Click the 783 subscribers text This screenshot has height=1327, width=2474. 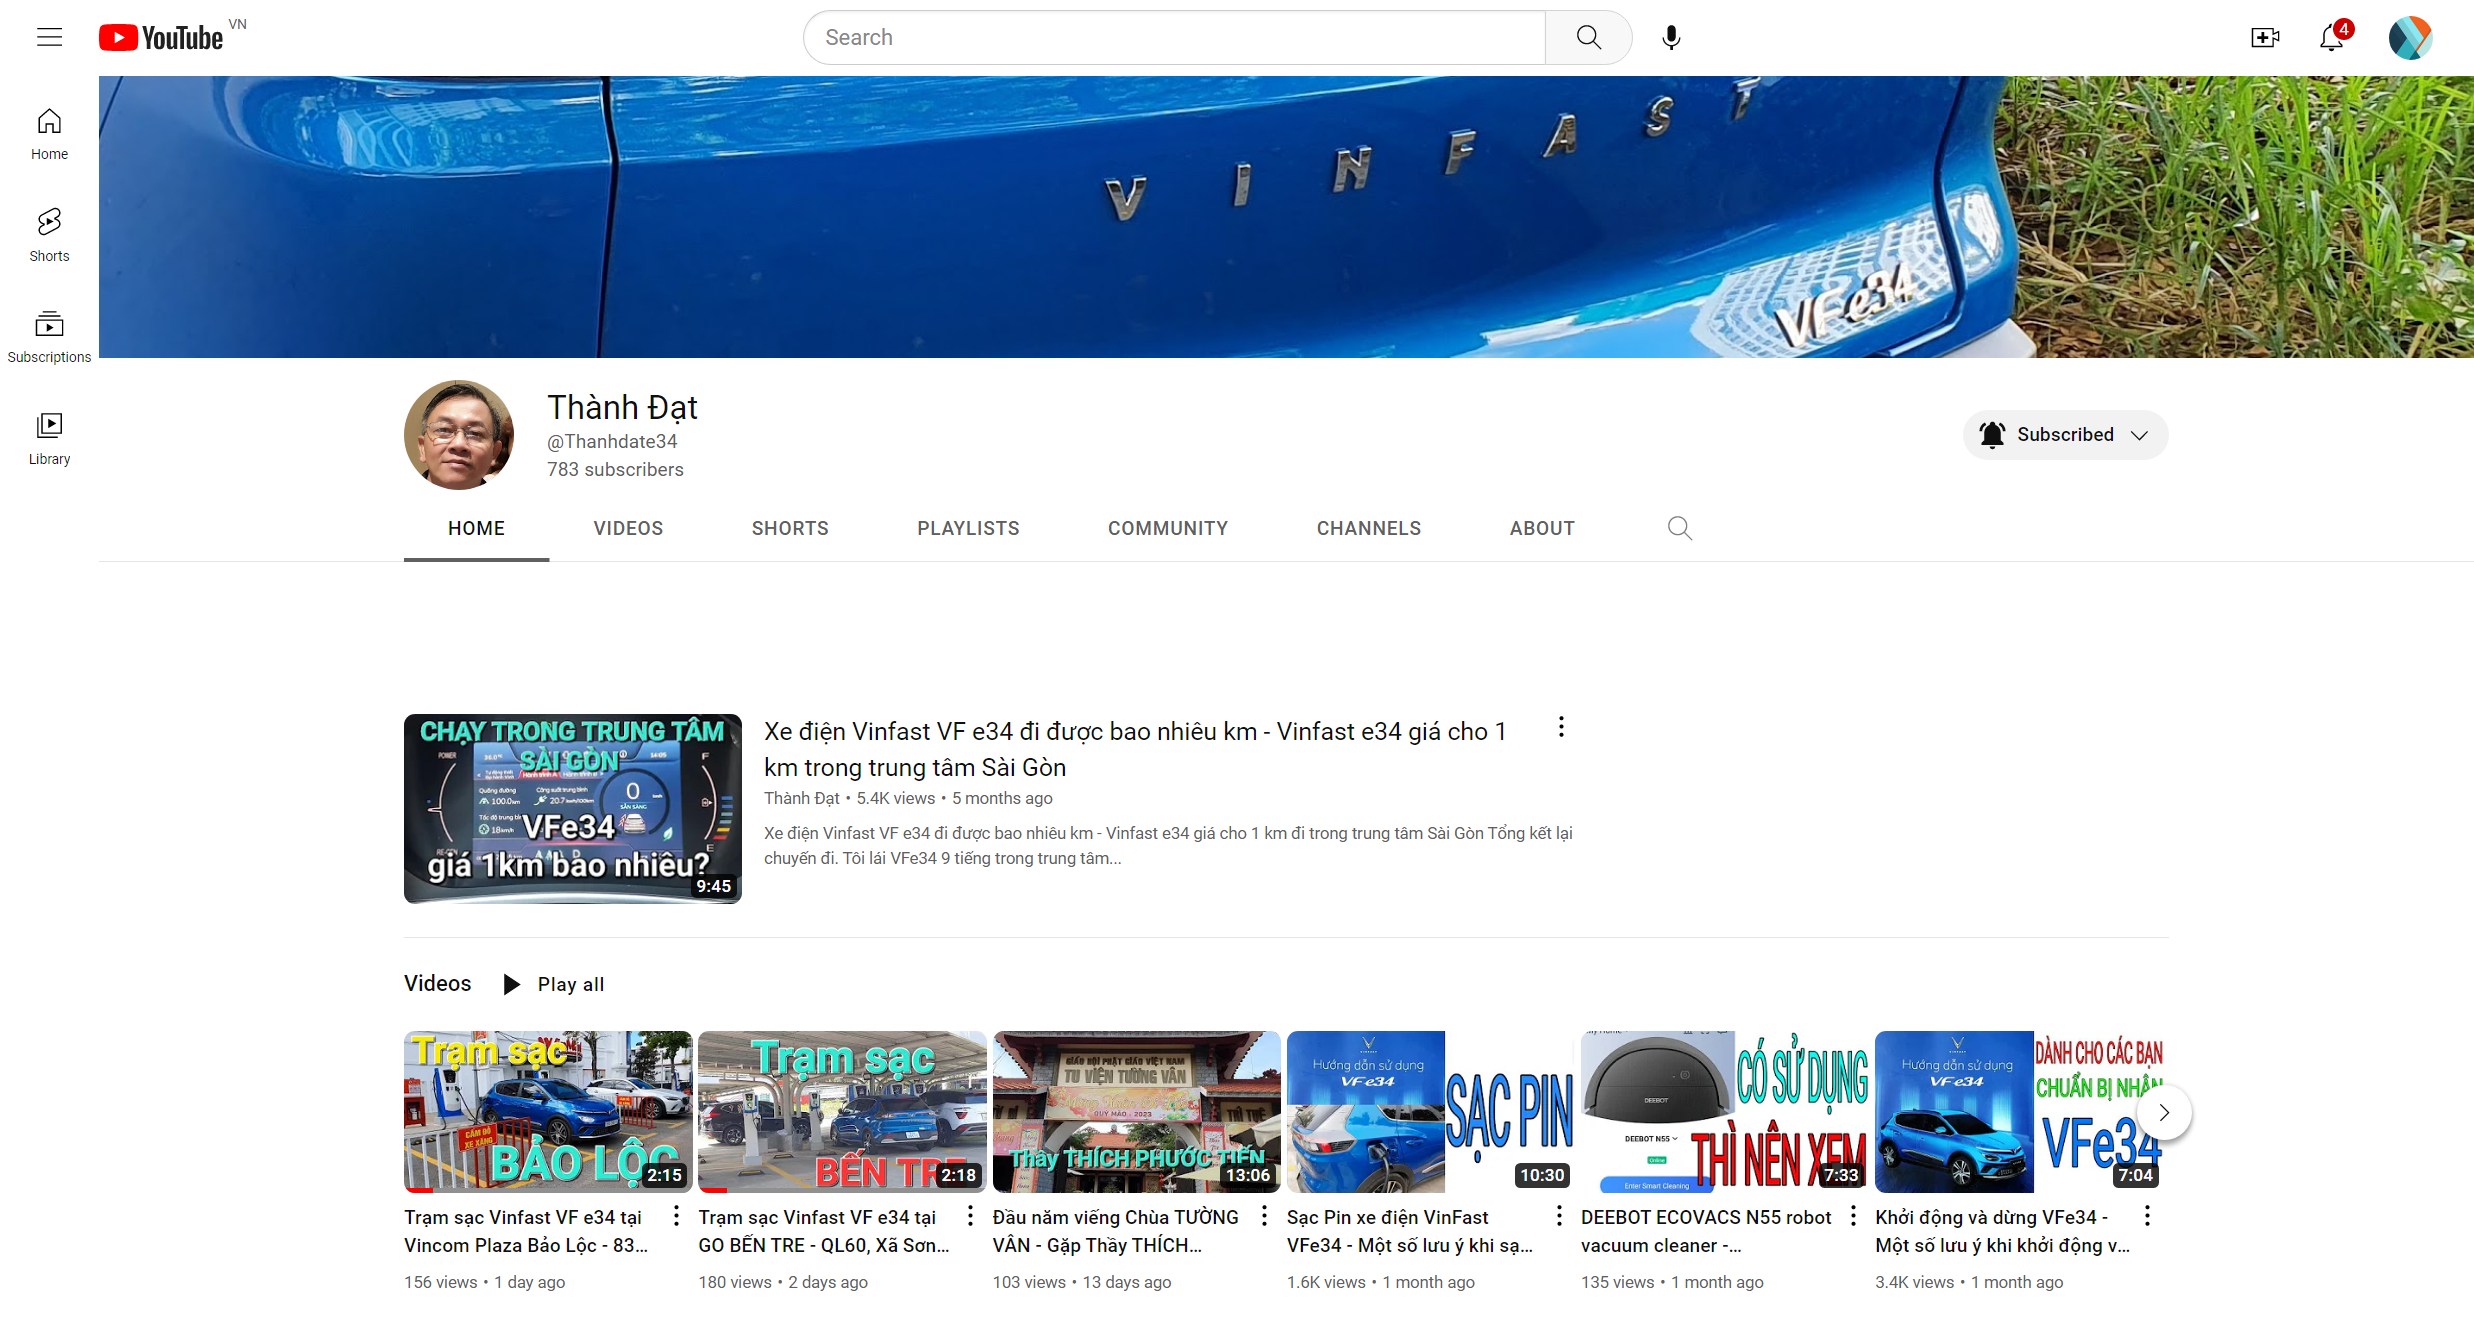click(615, 469)
